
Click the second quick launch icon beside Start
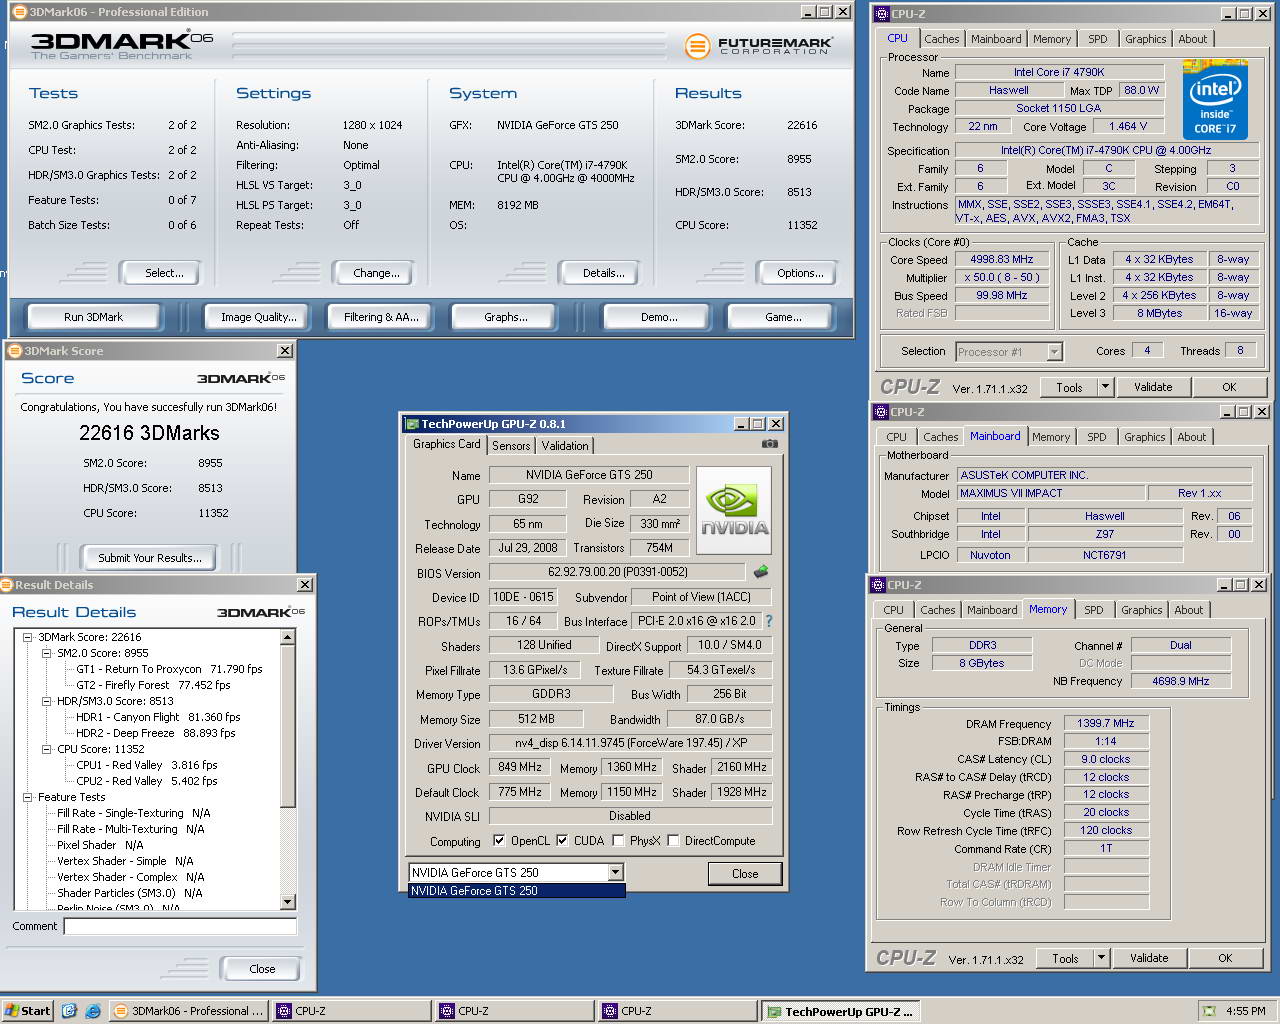(x=92, y=1011)
